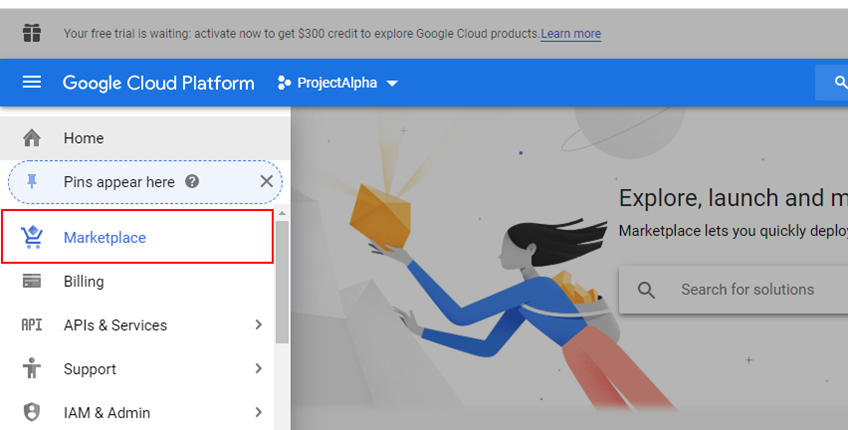Viewport: 848px width, 430px height.
Task: Expand the Support submenu arrow
Action: [x=259, y=368]
